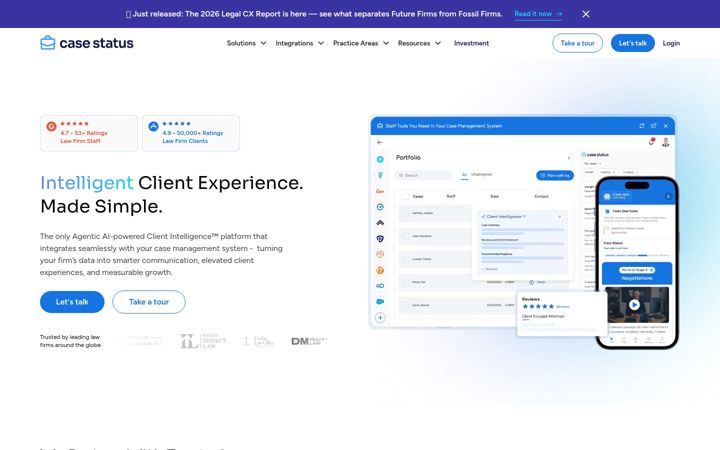
Task: Click the Salesforce cloud icon in mockup sidebar
Action: [x=380, y=302]
